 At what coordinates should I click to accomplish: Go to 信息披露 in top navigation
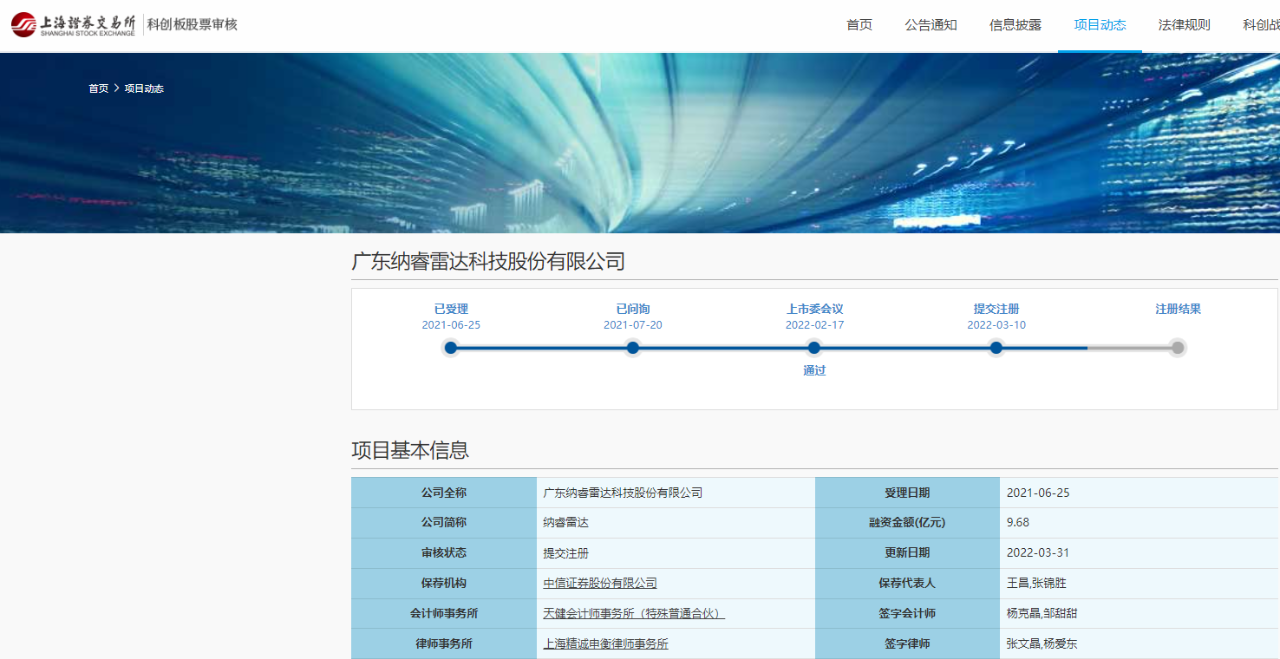click(1015, 25)
